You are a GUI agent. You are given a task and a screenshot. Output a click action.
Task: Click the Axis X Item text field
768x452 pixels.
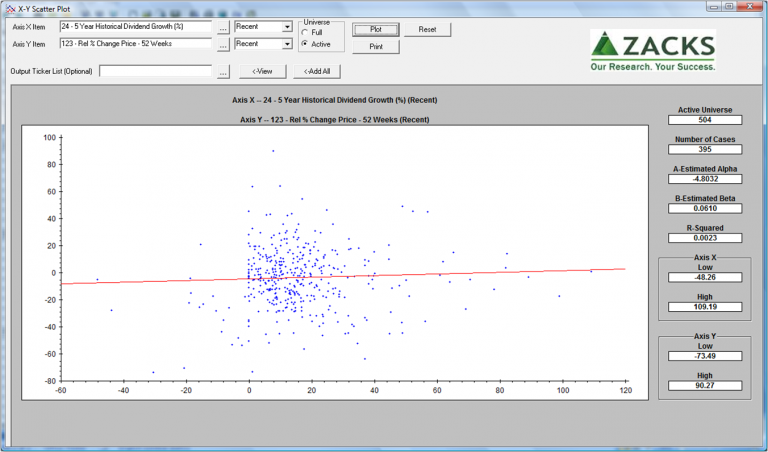point(134,28)
